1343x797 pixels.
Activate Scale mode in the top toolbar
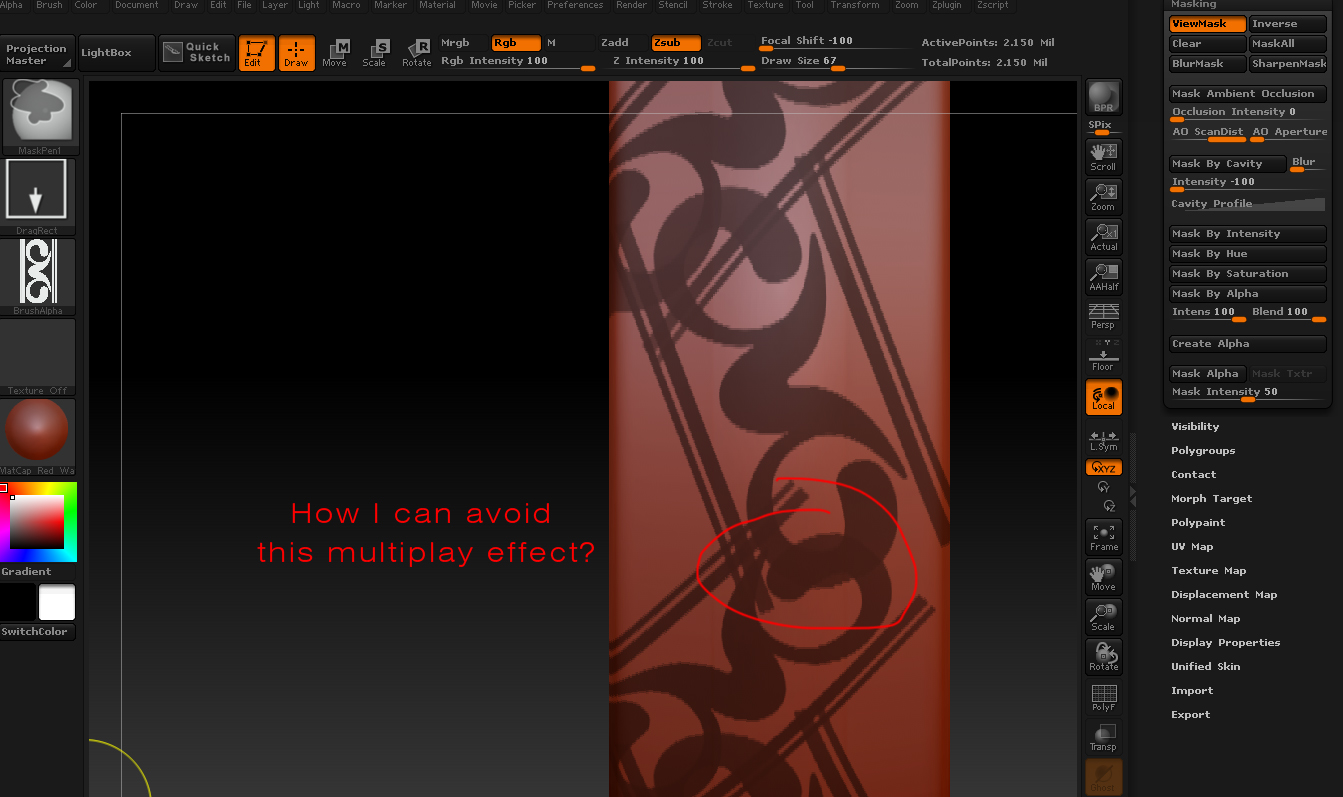click(375, 53)
